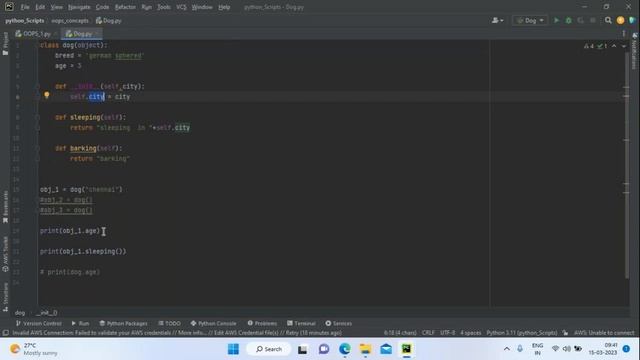640x360 pixels.
Task: Open the Navigate menu
Action: click(x=79, y=7)
